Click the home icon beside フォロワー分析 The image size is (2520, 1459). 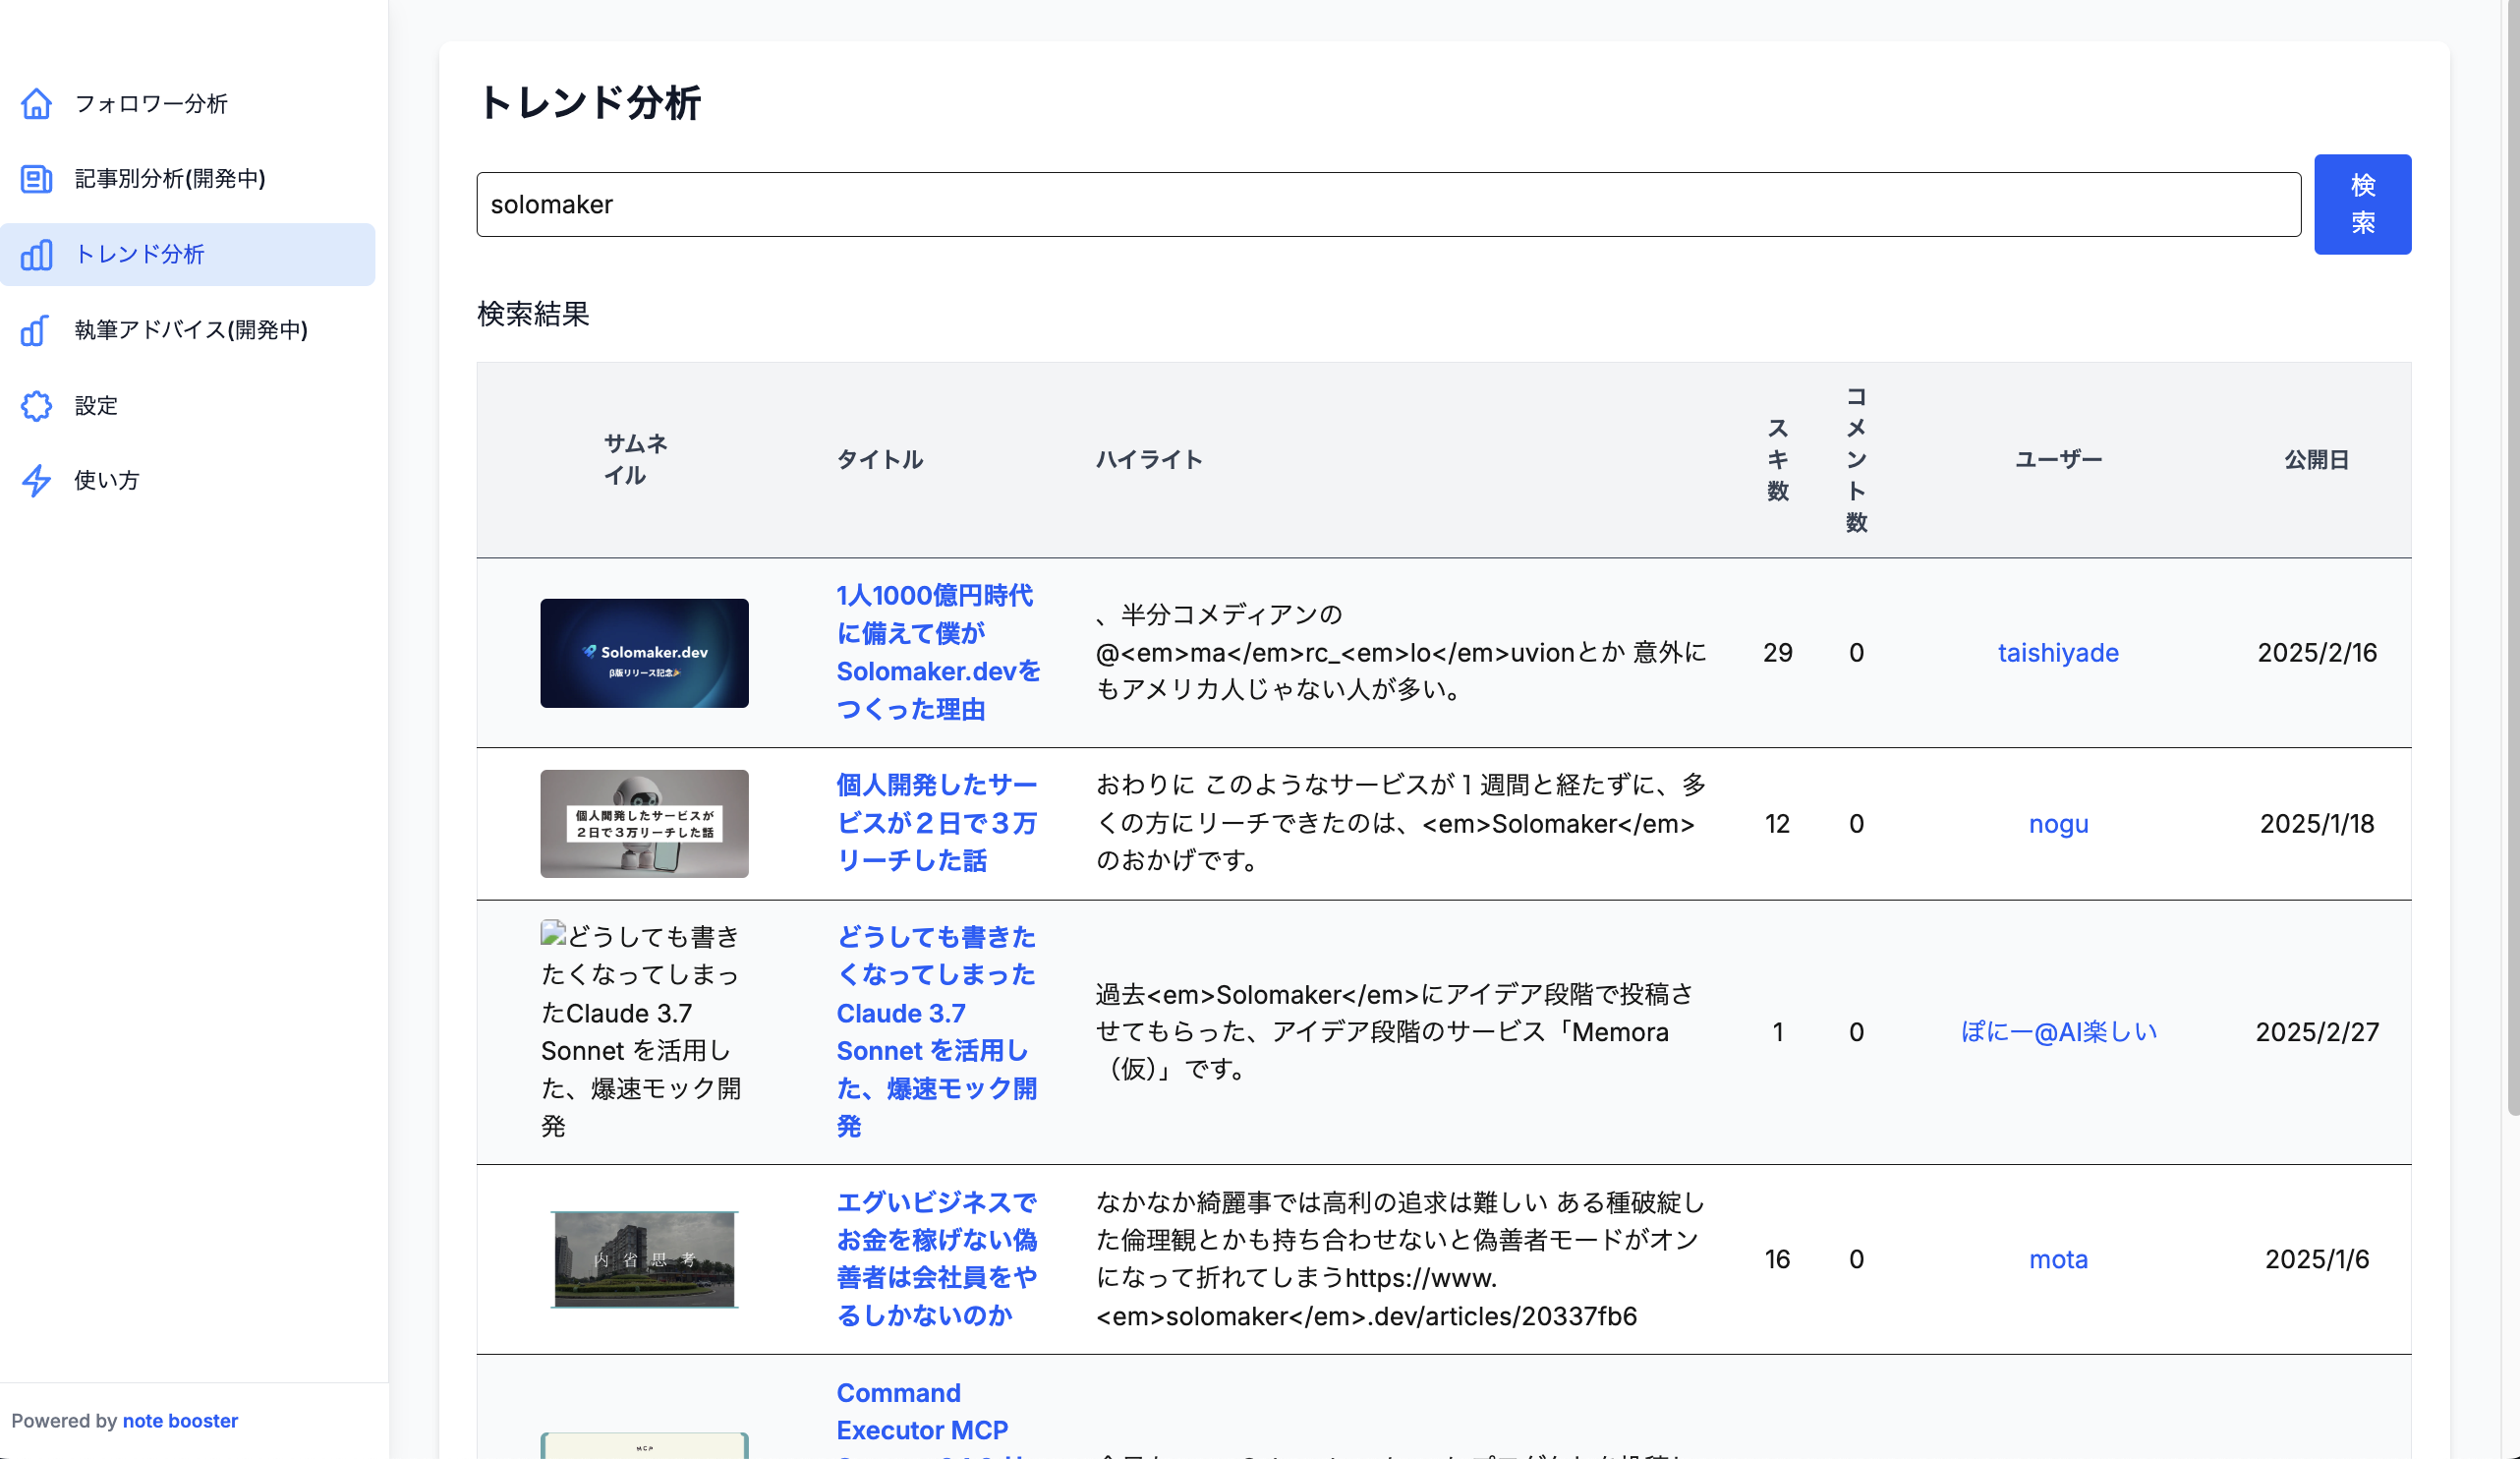pyautogui.click(x=36, y=103)
